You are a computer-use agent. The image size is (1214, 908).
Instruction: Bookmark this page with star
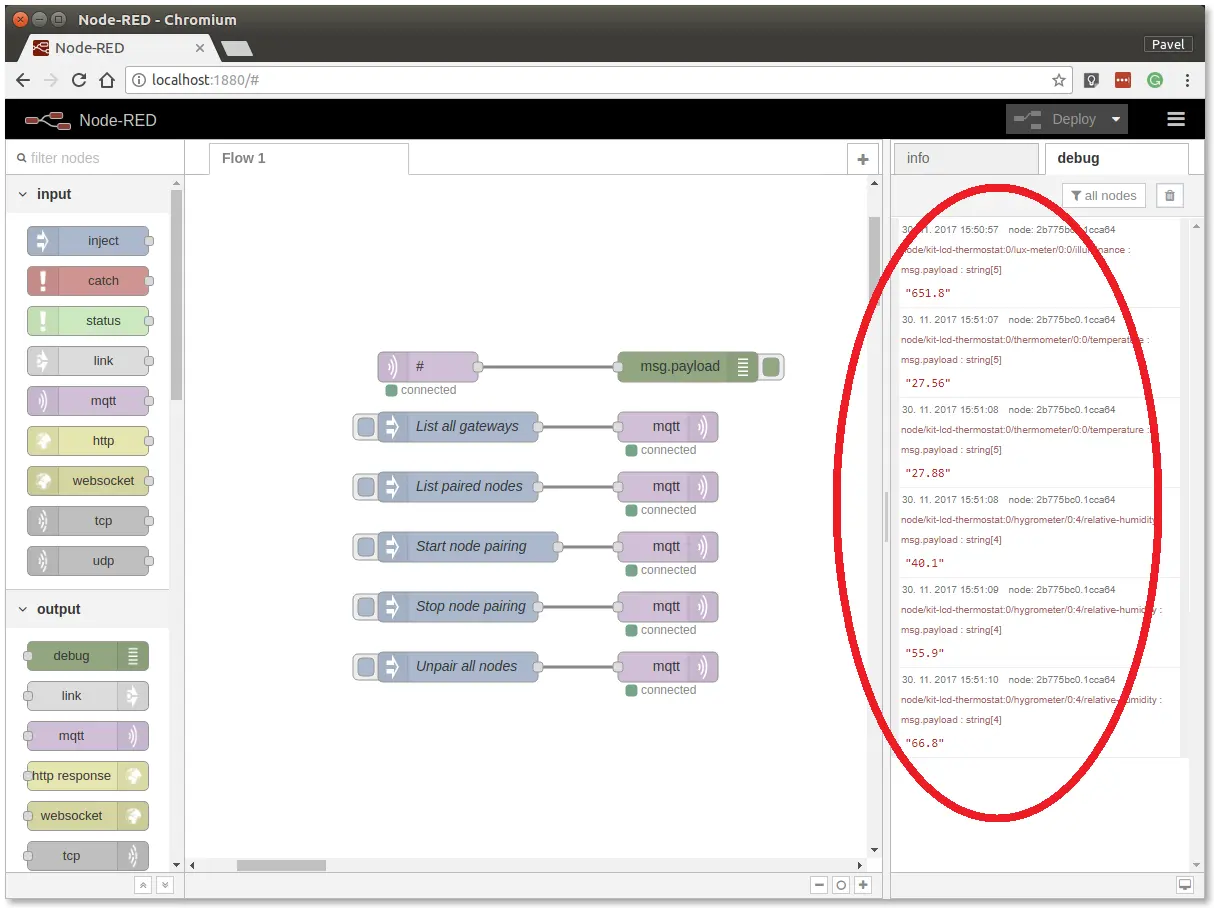click(1058, 80)
